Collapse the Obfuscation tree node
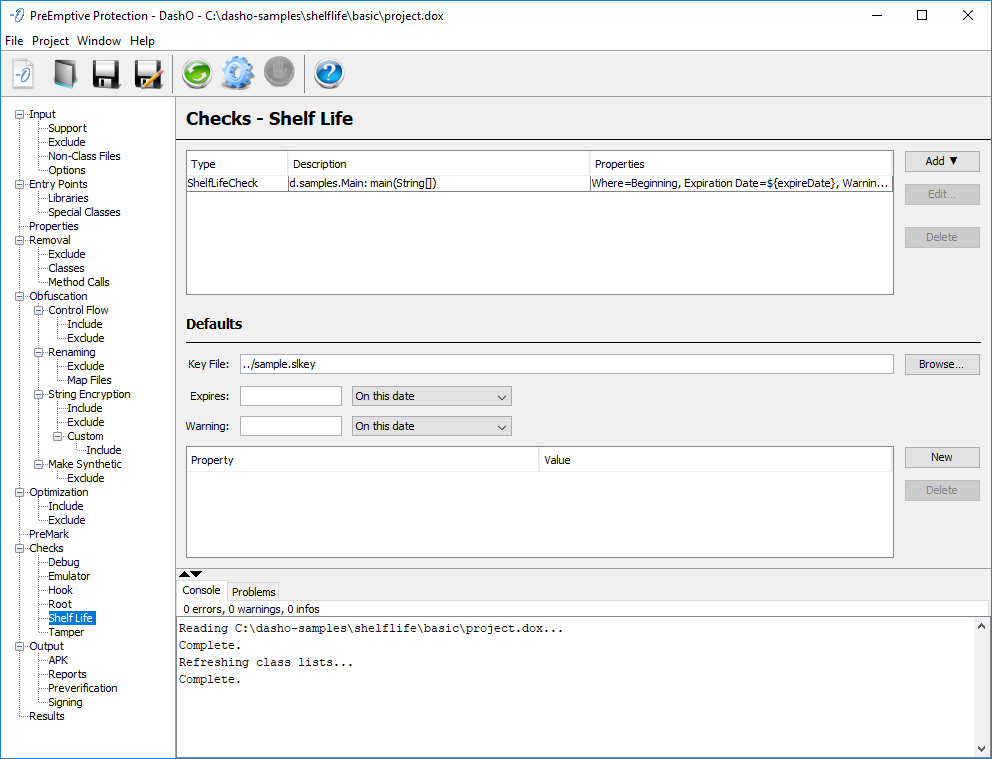This screenshot has width=992, height=759. [x=20, y=296]
